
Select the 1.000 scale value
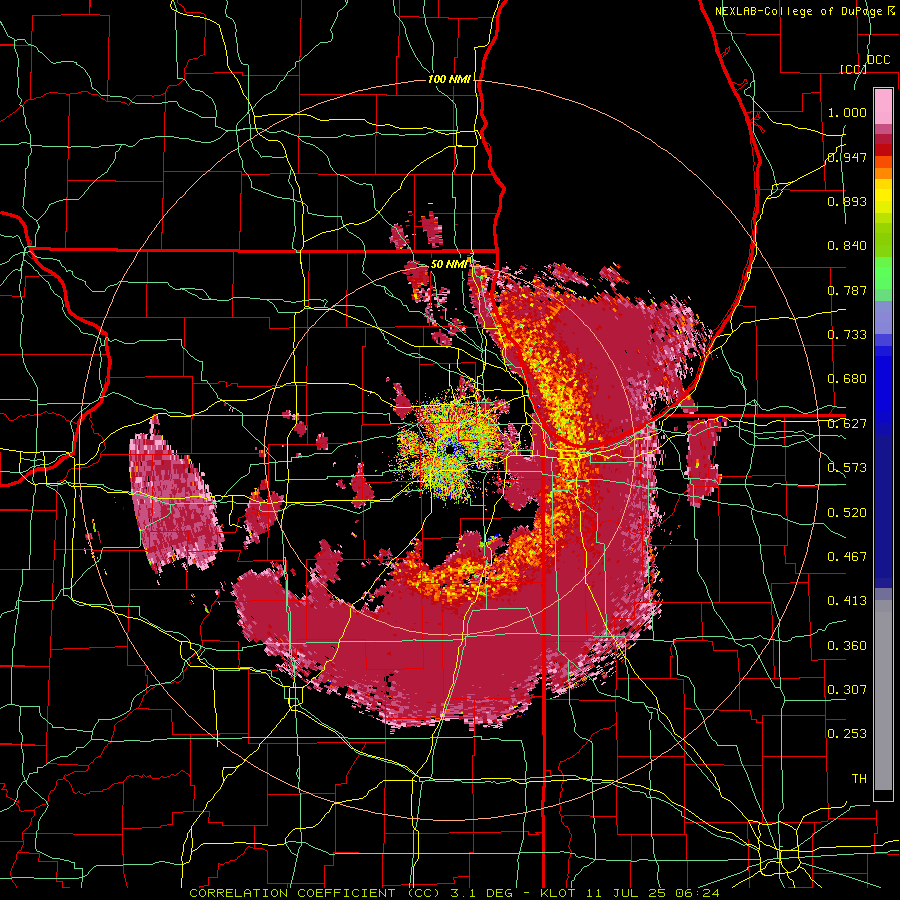pyautogui.click(x=847, y=112)
